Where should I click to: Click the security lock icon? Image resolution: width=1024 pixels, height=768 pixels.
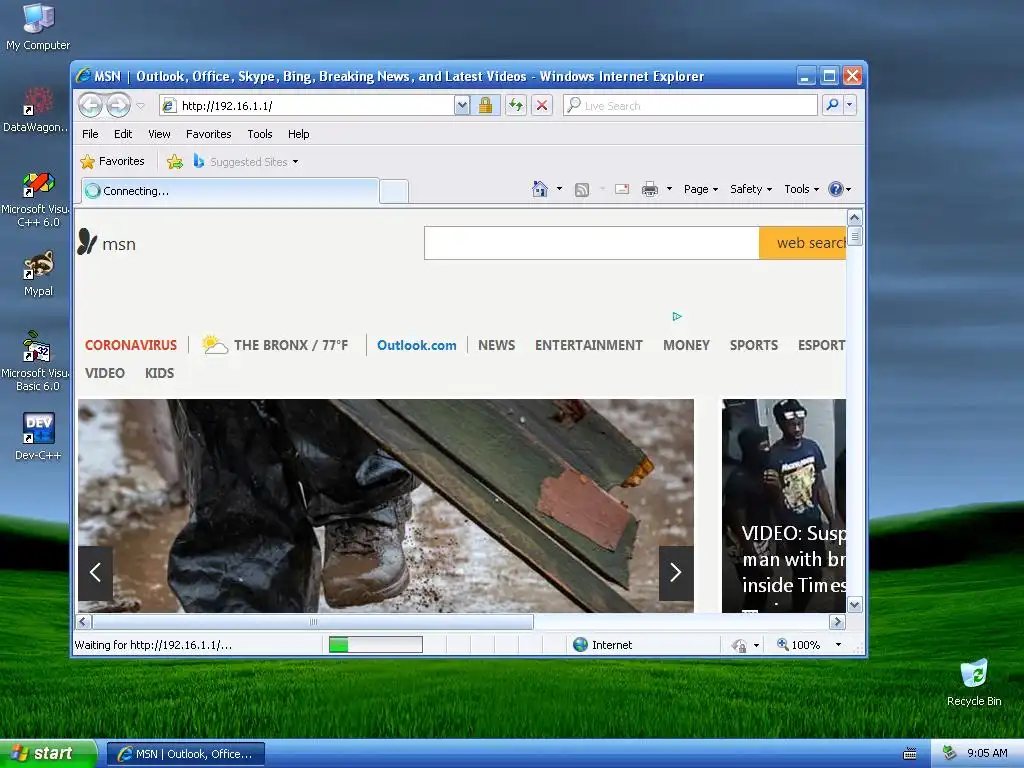coord(485,105)
